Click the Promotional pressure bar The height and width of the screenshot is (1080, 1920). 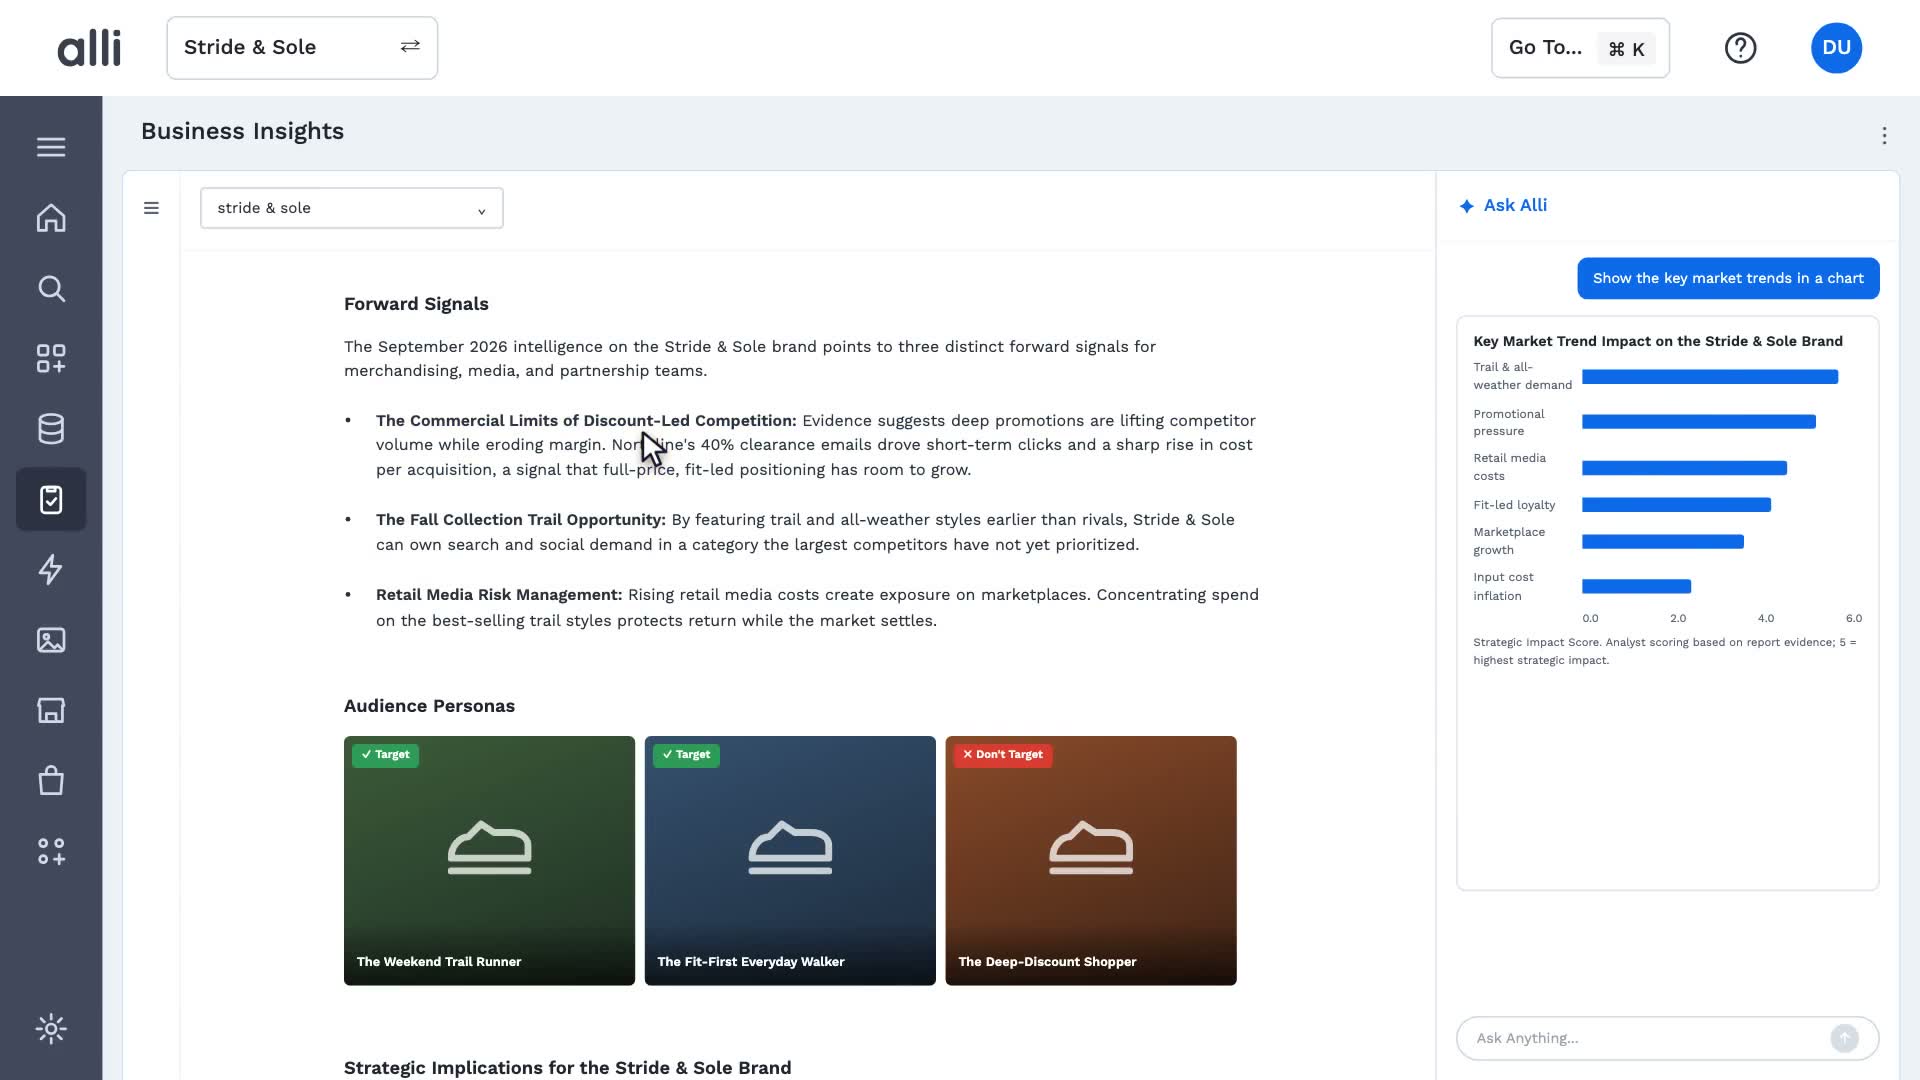click(x=1699, y=422)
